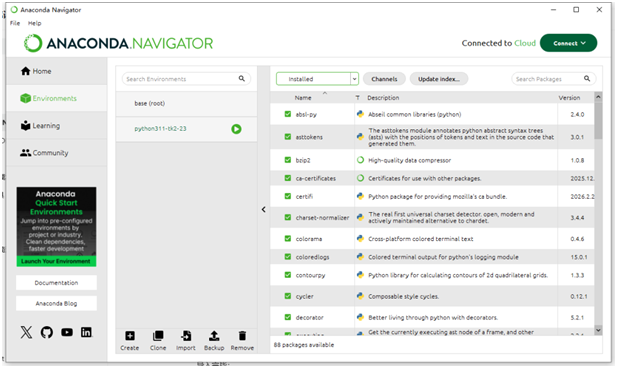
Task: Toggle the coloredlogs package checkbox
Action: pyautogui.click(x=288, y=257)
